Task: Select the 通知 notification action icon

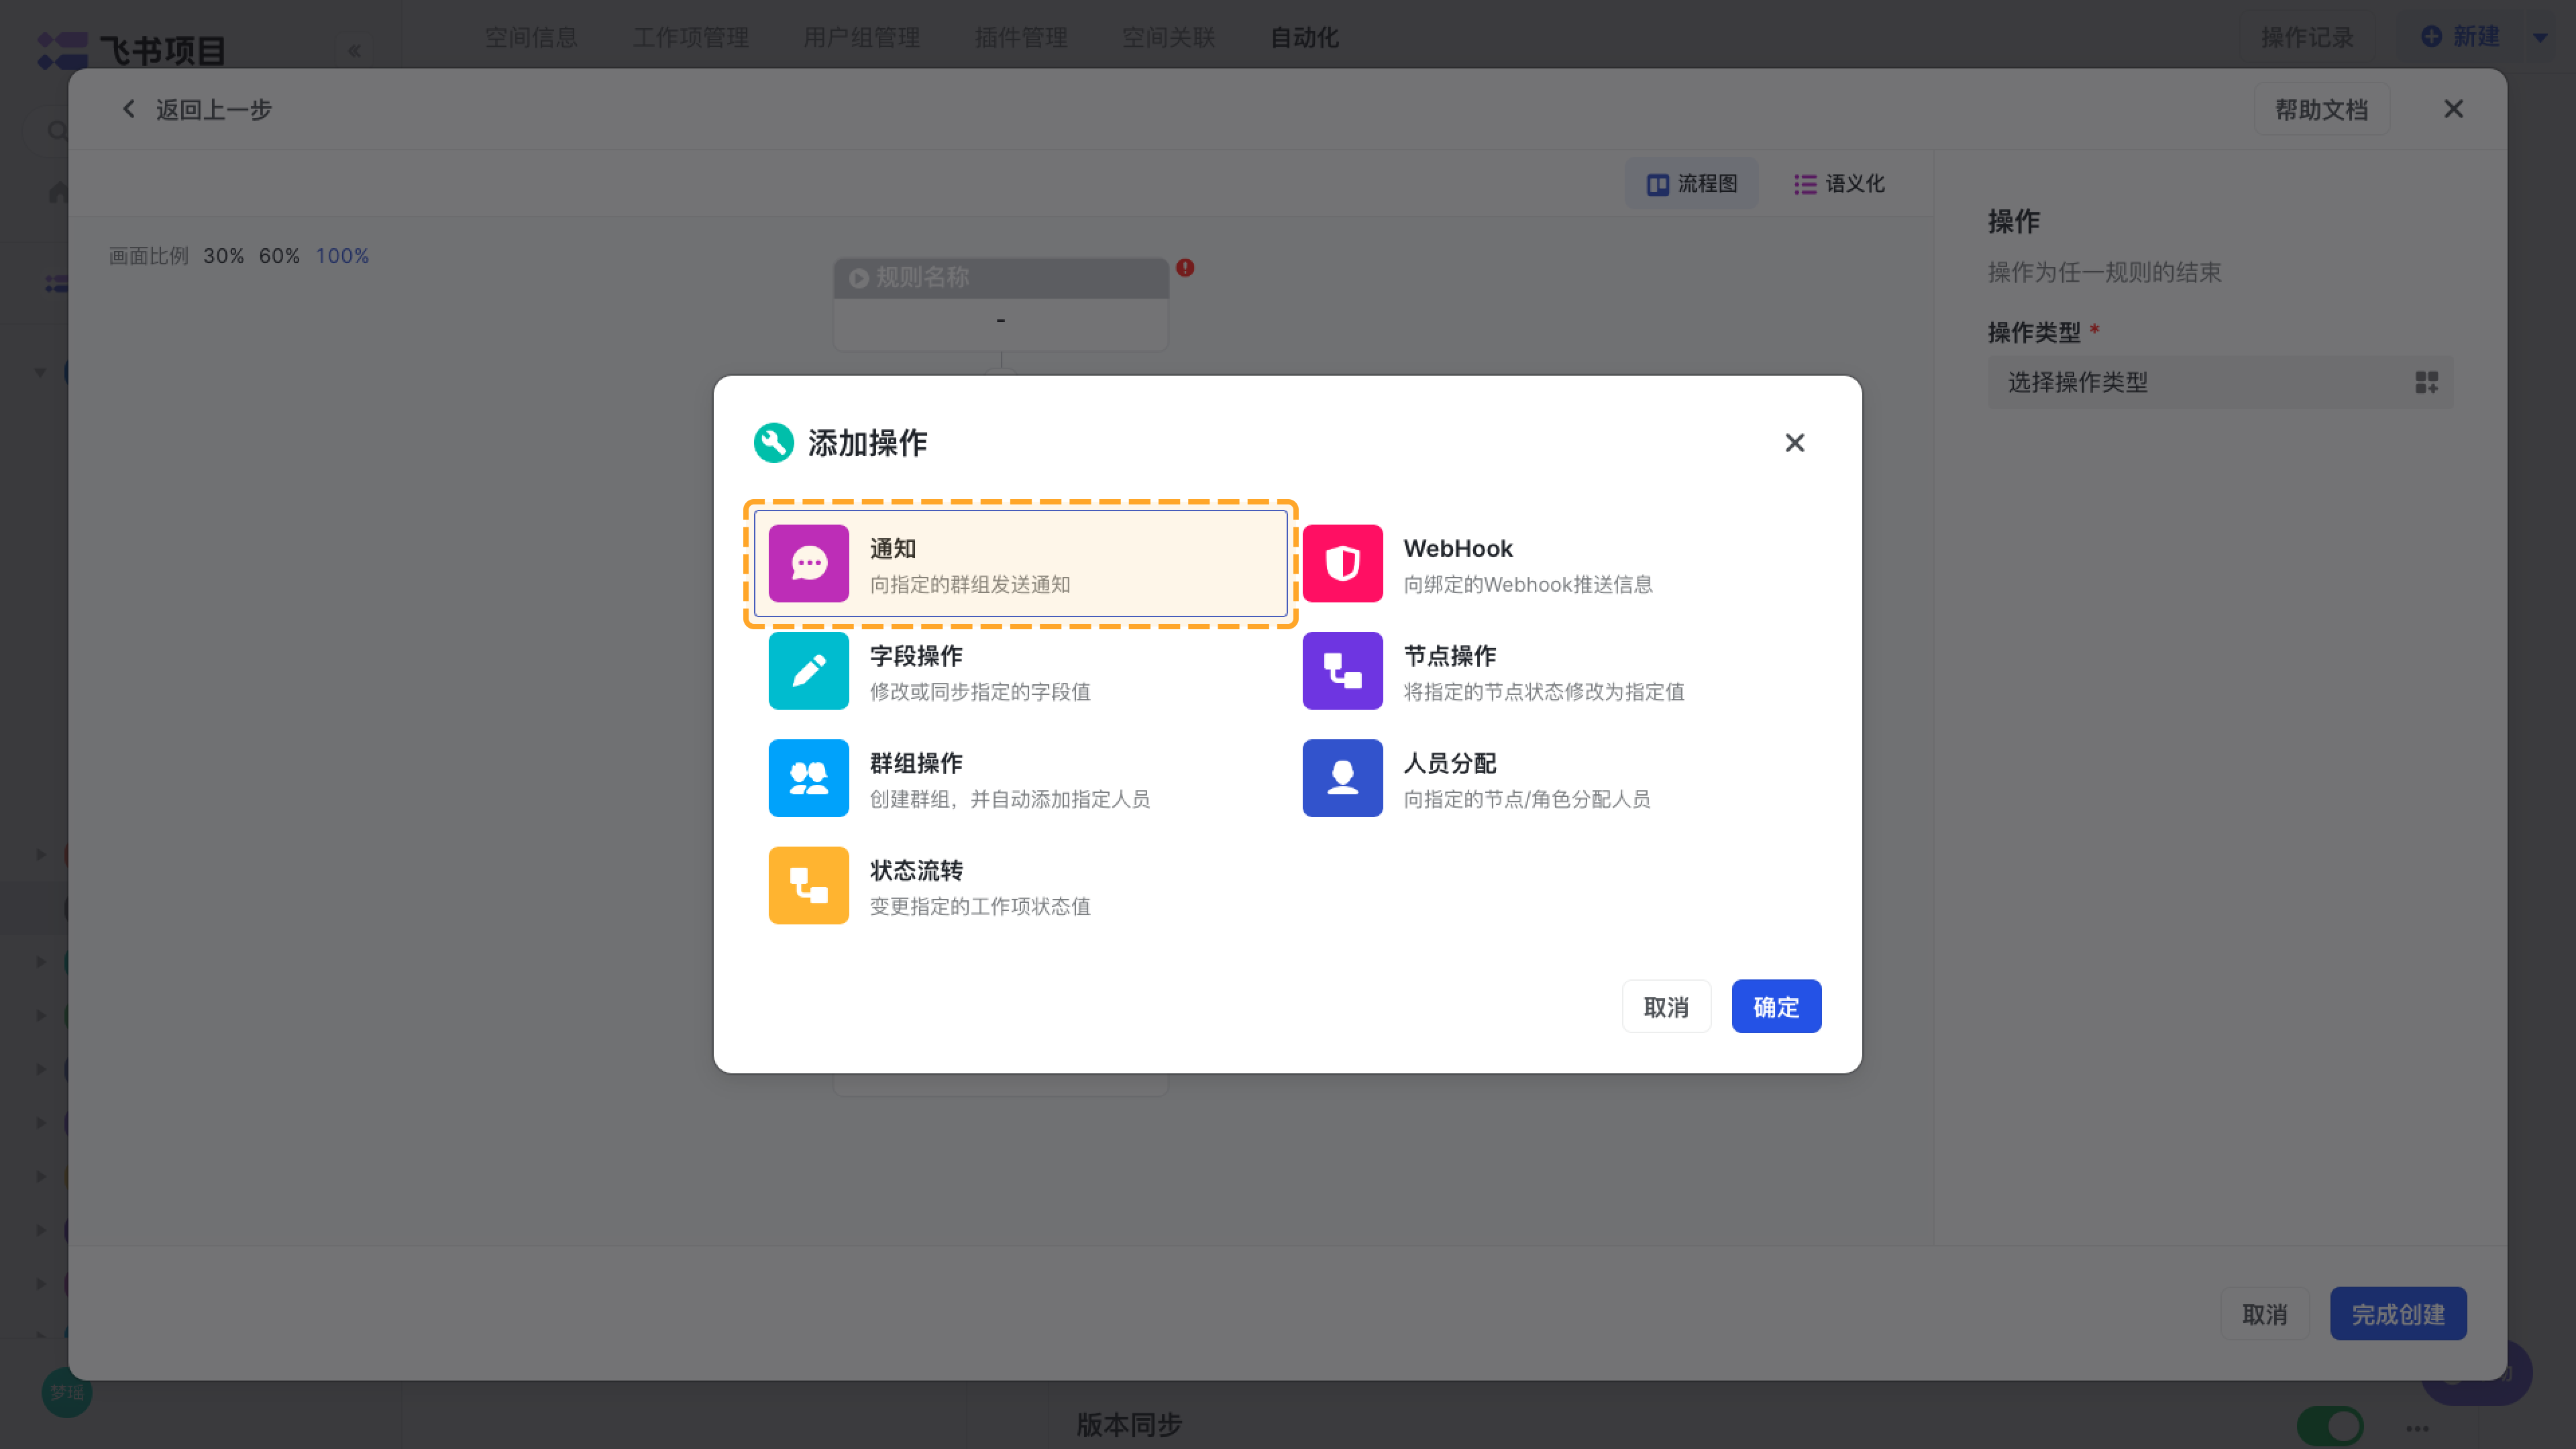Action: (x=808, y=563)
